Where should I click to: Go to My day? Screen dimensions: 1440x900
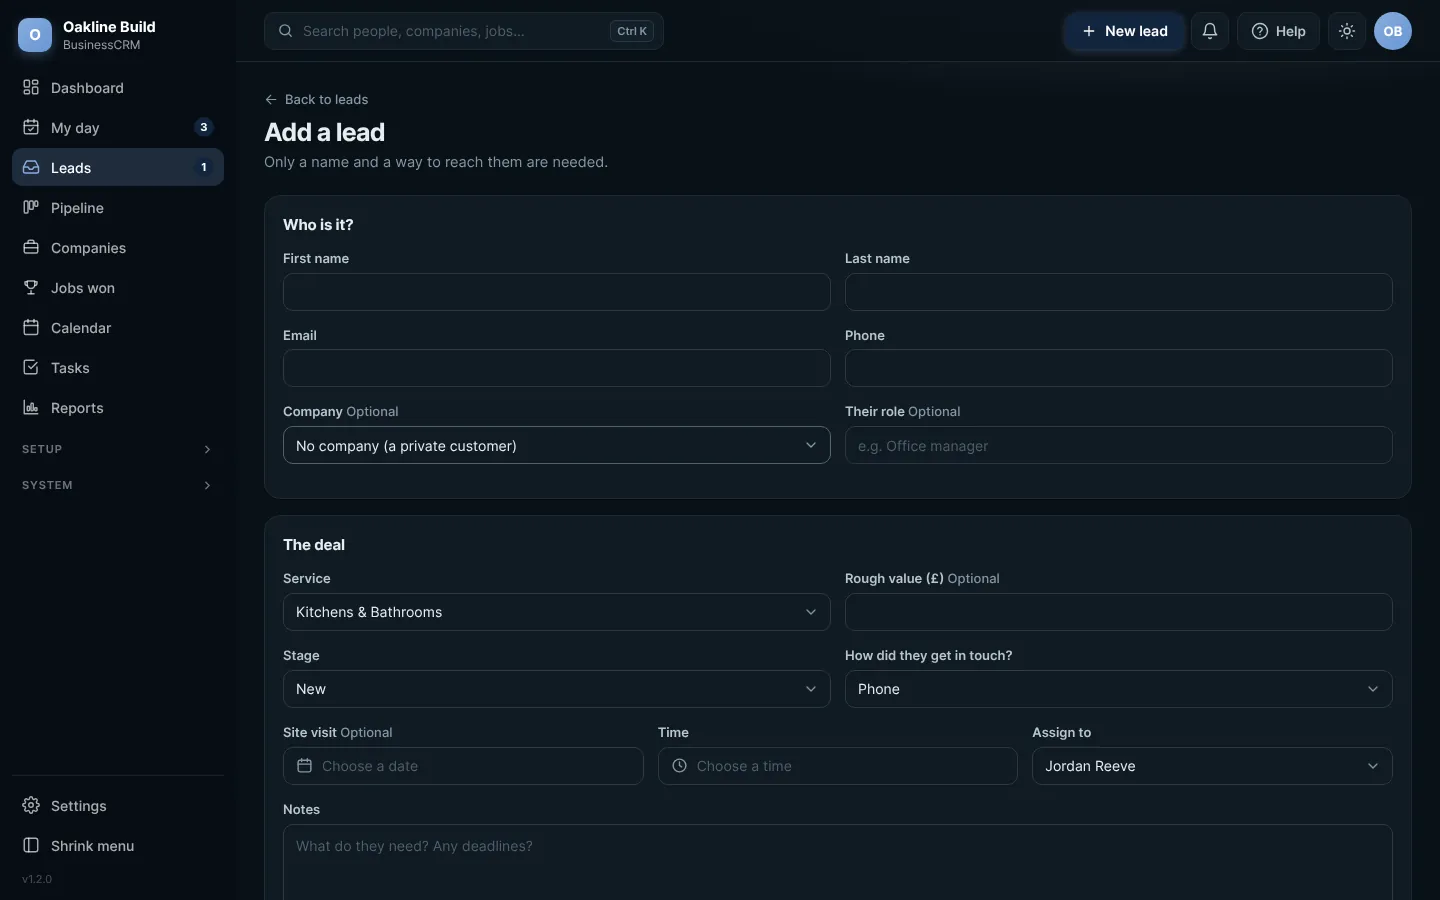point(118,128)
